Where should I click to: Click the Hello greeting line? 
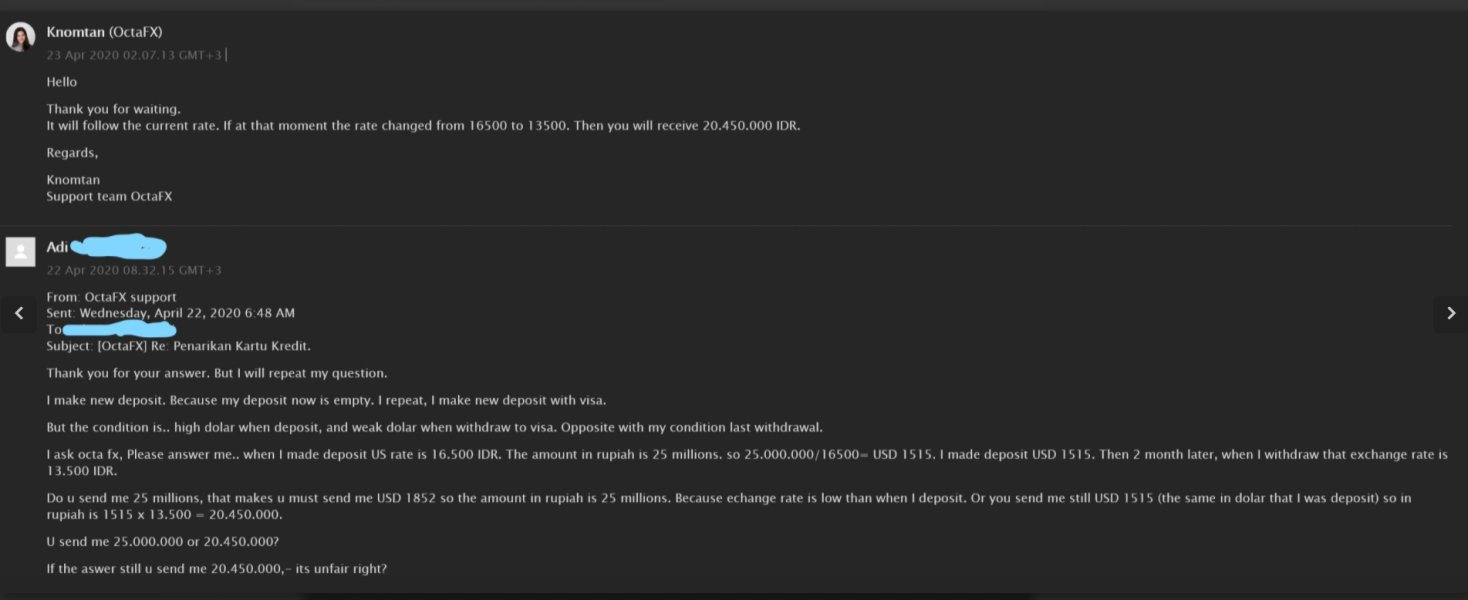click(62, 82)
